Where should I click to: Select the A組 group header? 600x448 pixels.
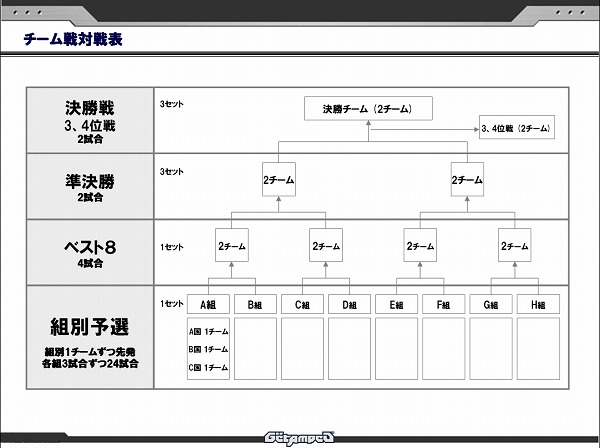tap(208, 304)
